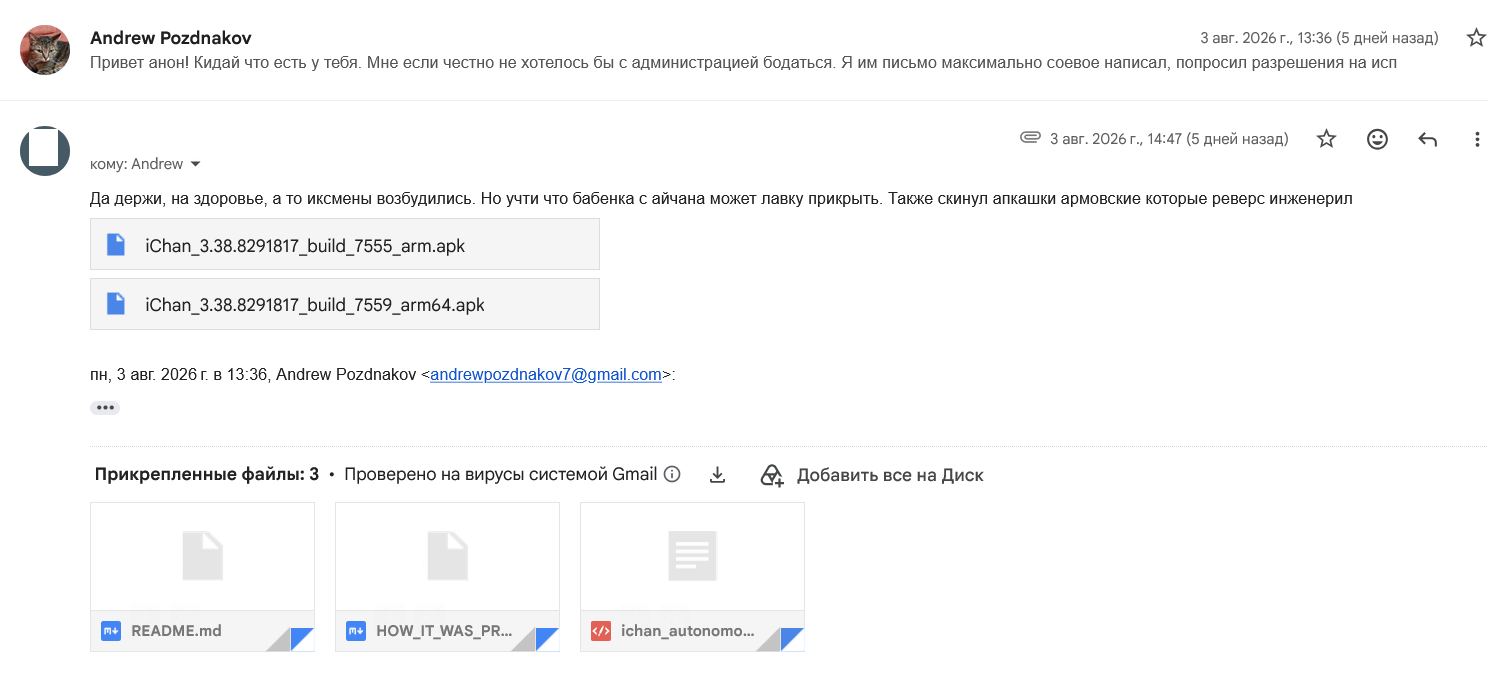Open the andrewpozdnakov7@gmail.com email link
The image size is (1488, 696).
tap(546, 375)
